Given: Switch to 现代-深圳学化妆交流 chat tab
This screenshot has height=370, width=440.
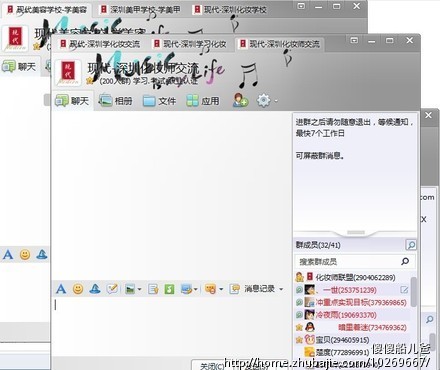Looking at the screenshot, I should 100,44.
